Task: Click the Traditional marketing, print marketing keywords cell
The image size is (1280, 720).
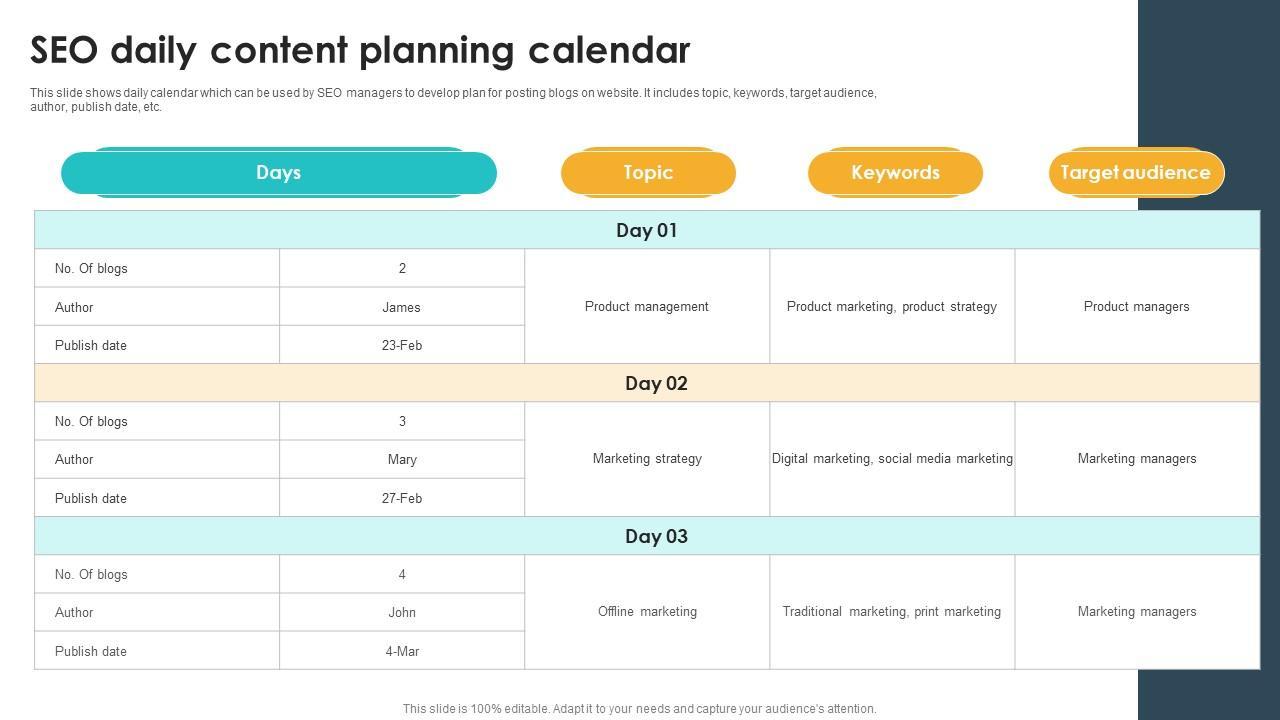Action: (x=892, y=612)
